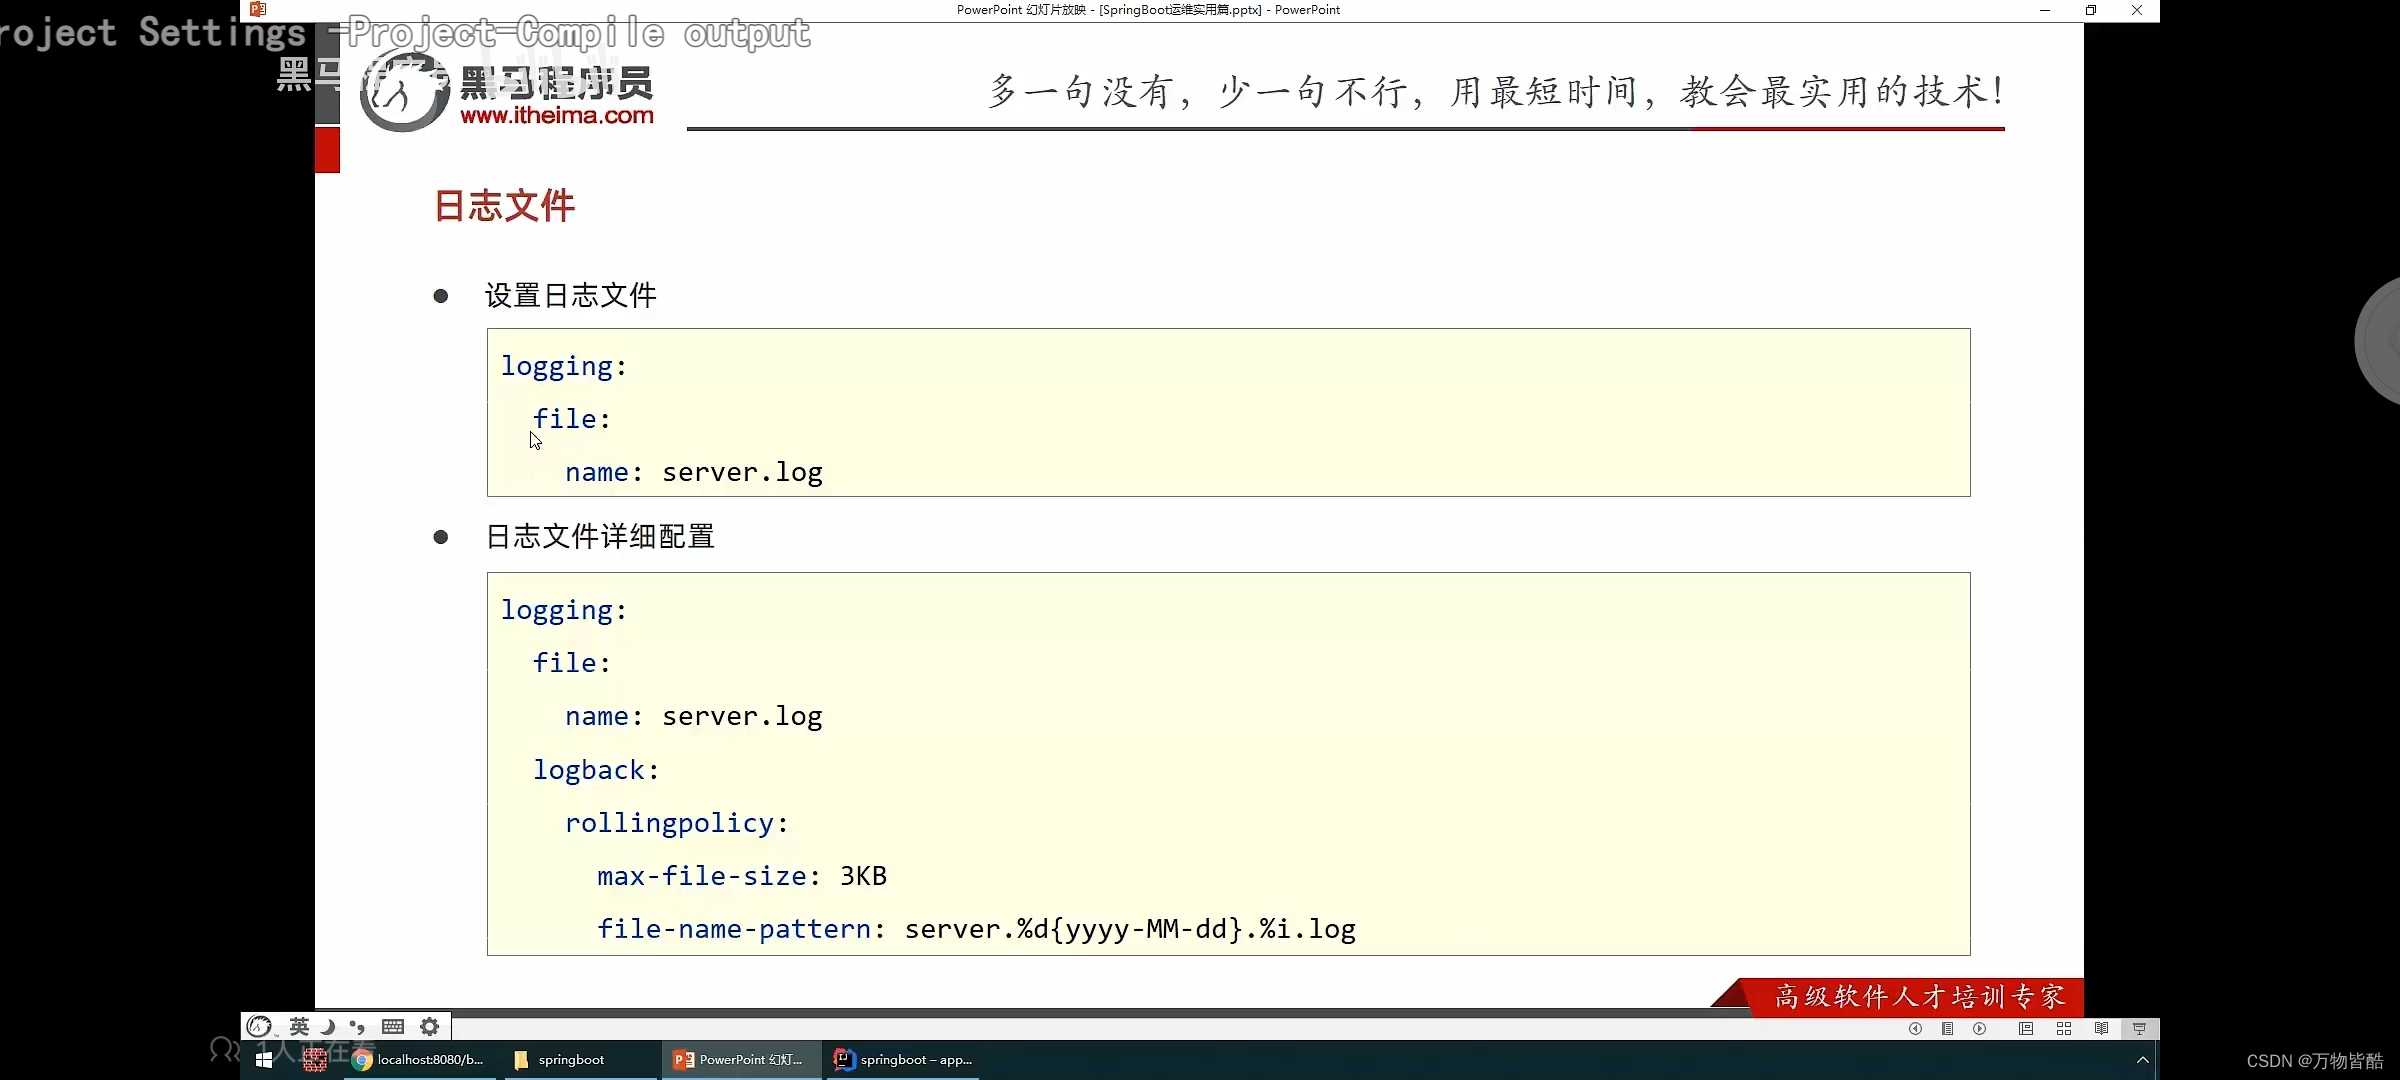Toggle the moon half-width mode on IME bar

pyautogui.click(x=327, y=1026)
